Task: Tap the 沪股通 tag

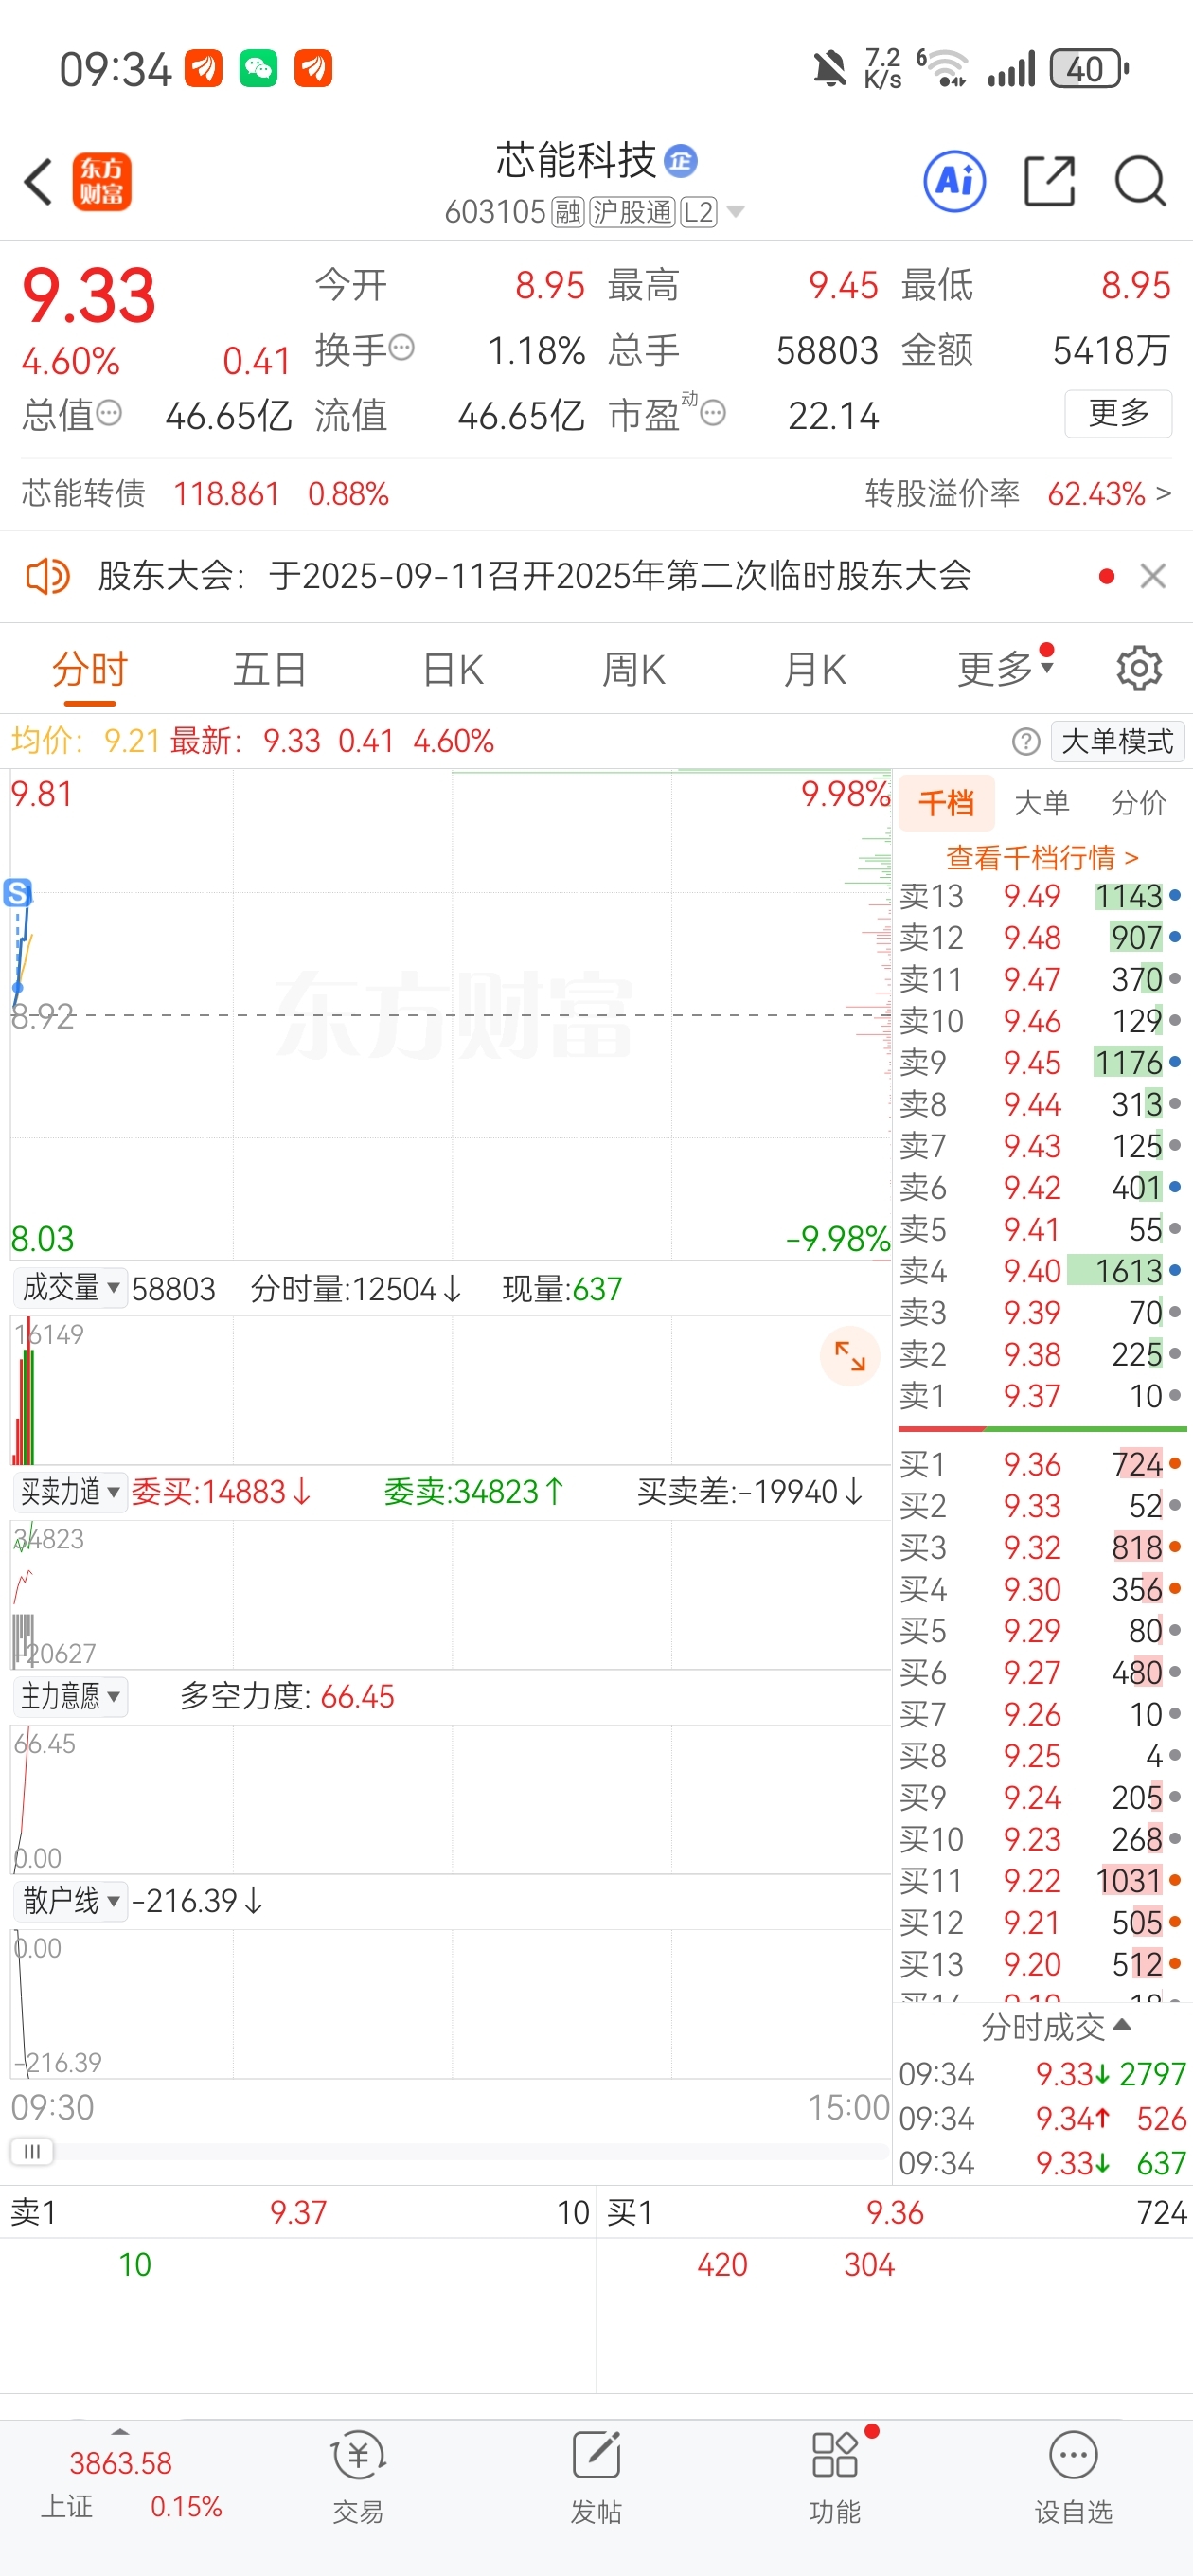Action: point(632,212)
